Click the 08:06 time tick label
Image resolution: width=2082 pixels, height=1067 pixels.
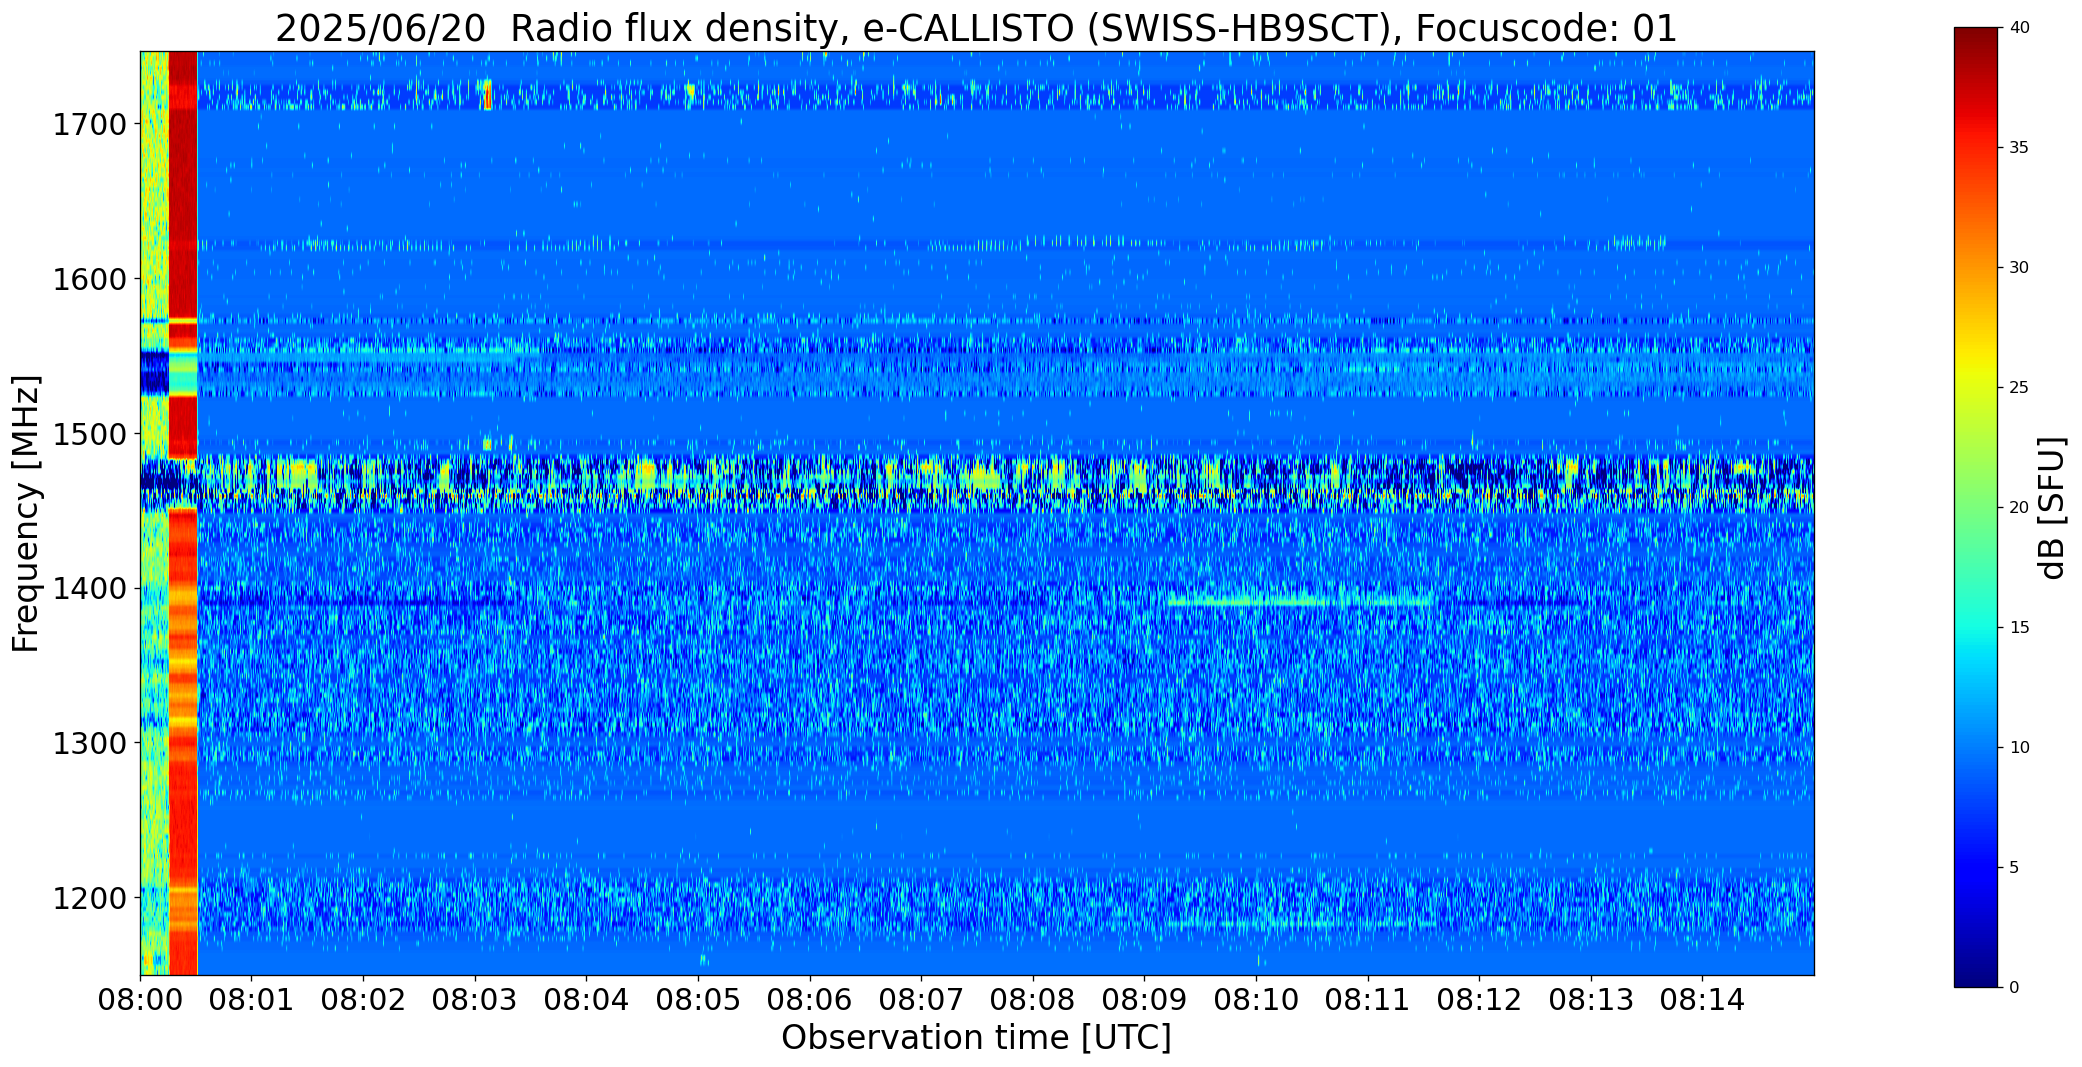pos(810,1000)
